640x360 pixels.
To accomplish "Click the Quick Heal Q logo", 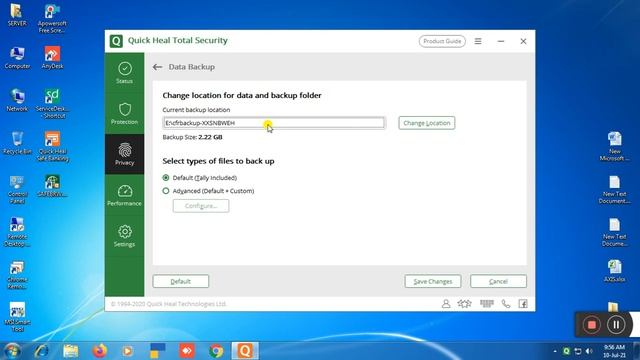I will [116, 41].
